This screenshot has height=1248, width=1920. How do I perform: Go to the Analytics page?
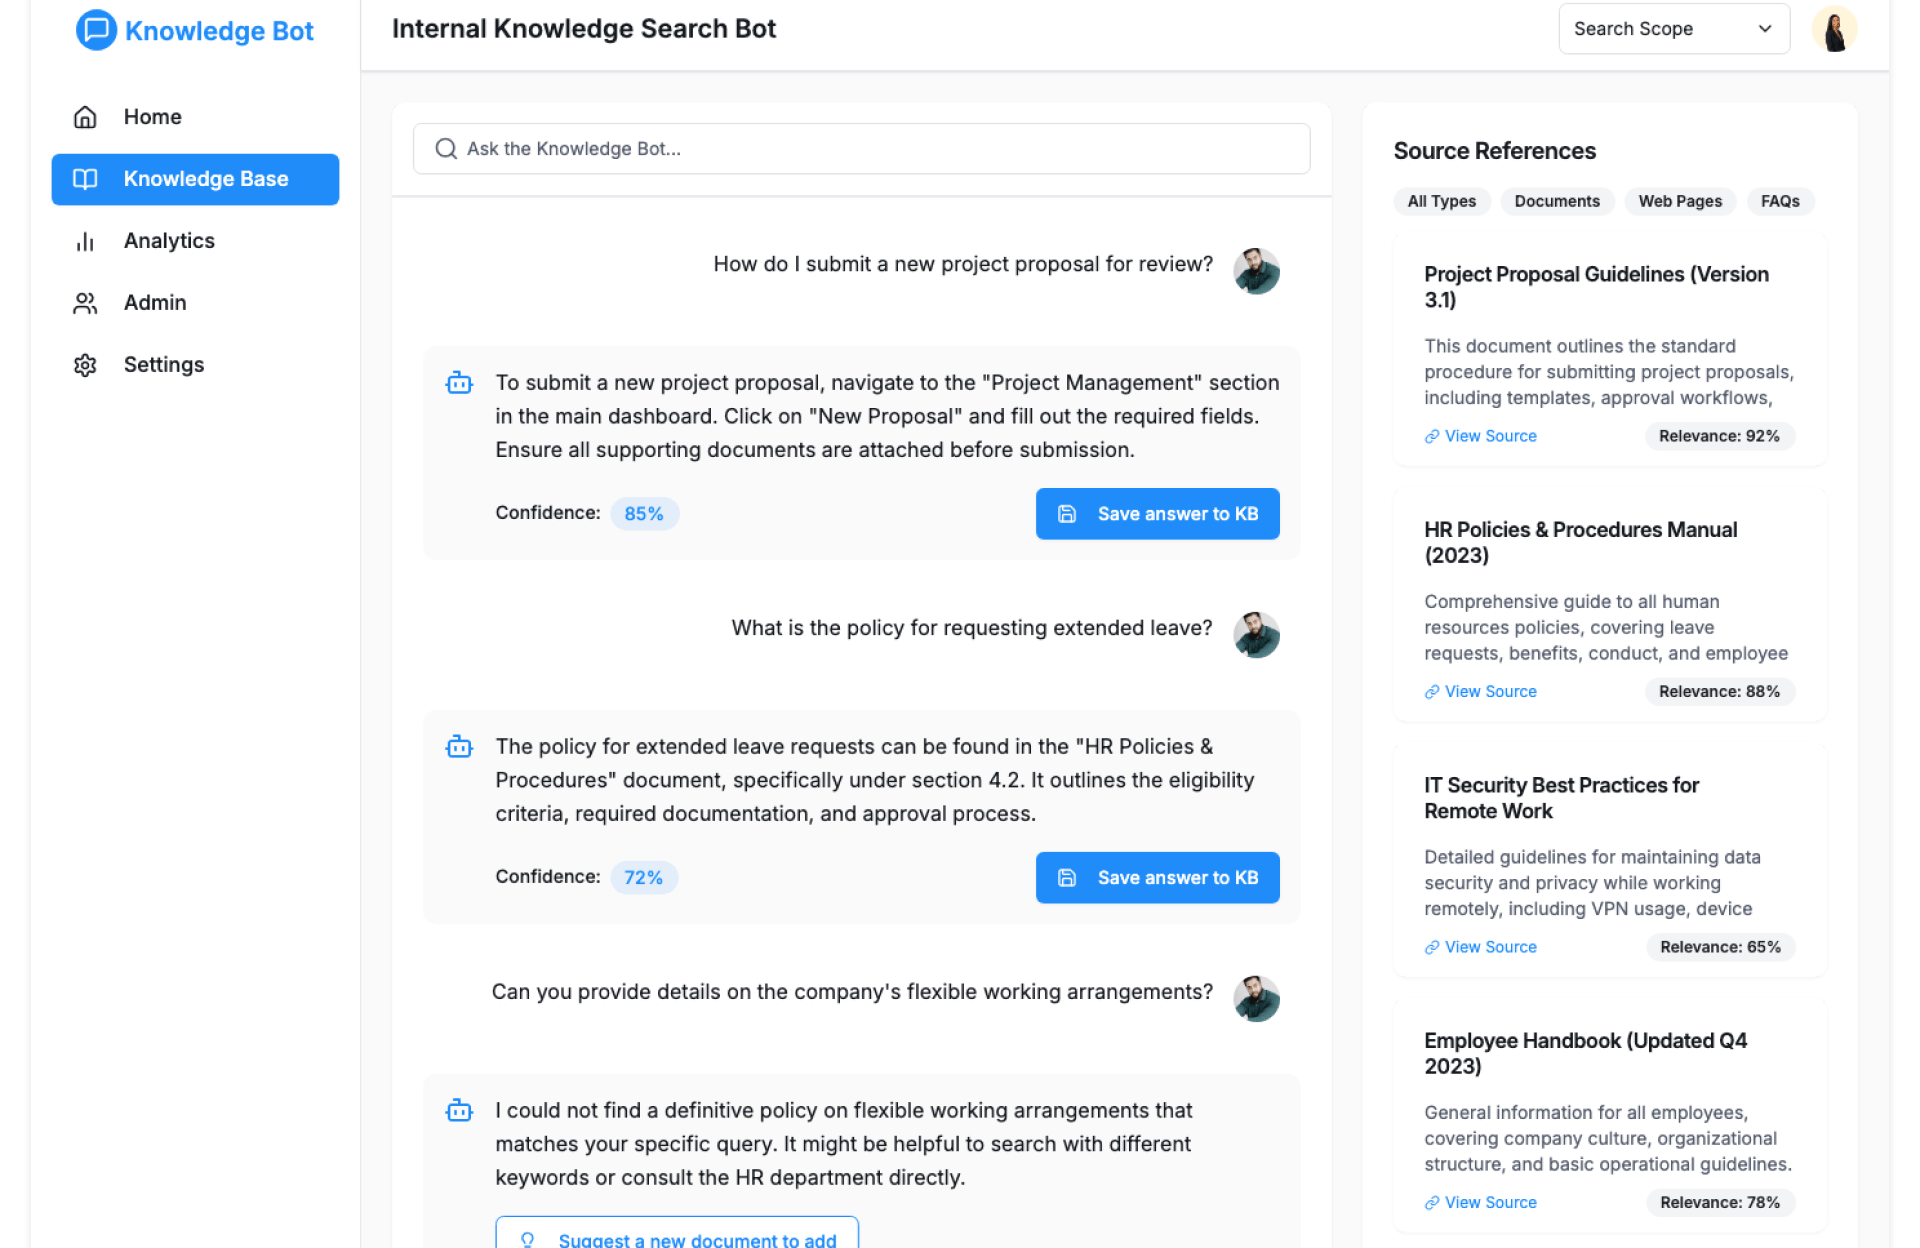pyautogui.click(x=169, y=241)
